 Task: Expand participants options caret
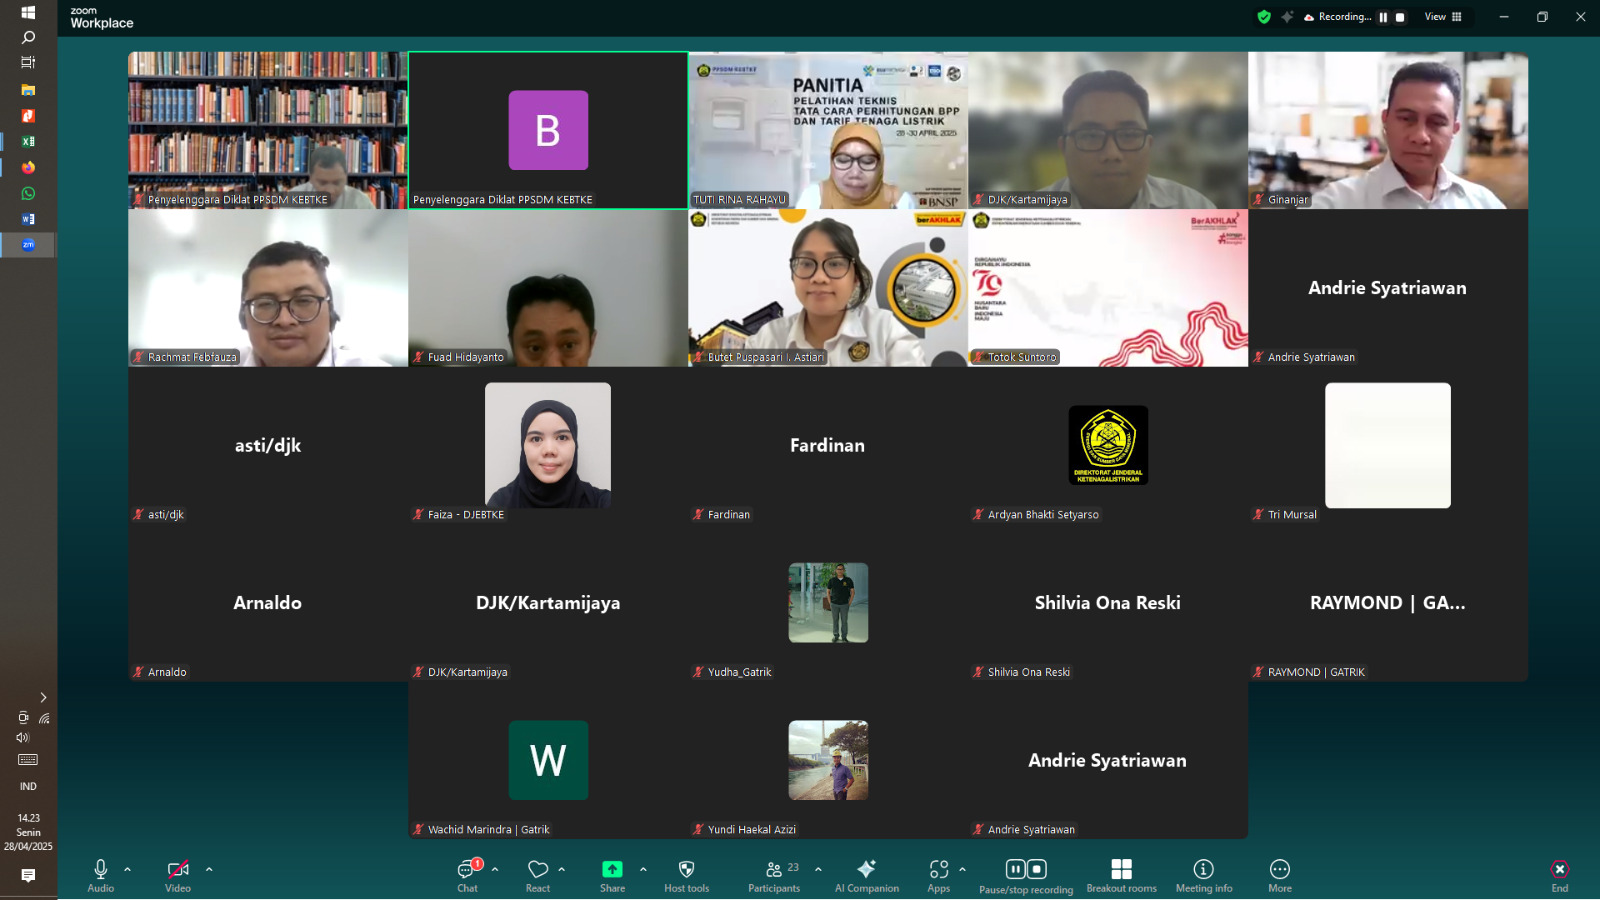[x=818, y=869]
